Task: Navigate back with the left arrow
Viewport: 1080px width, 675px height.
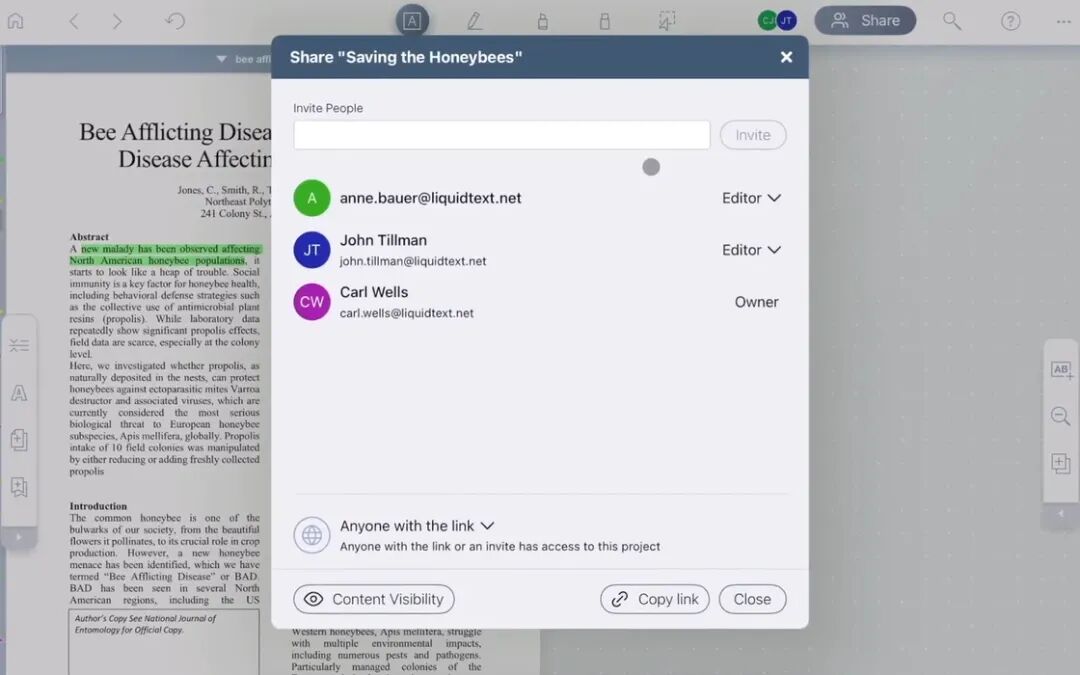Action: (x=74, y=21)
